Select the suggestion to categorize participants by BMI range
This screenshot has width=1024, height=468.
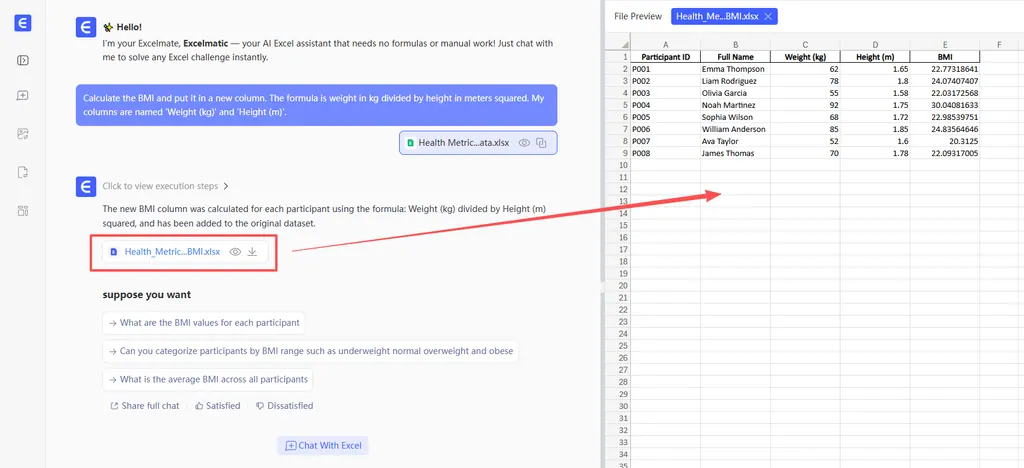tap(311, 351)
